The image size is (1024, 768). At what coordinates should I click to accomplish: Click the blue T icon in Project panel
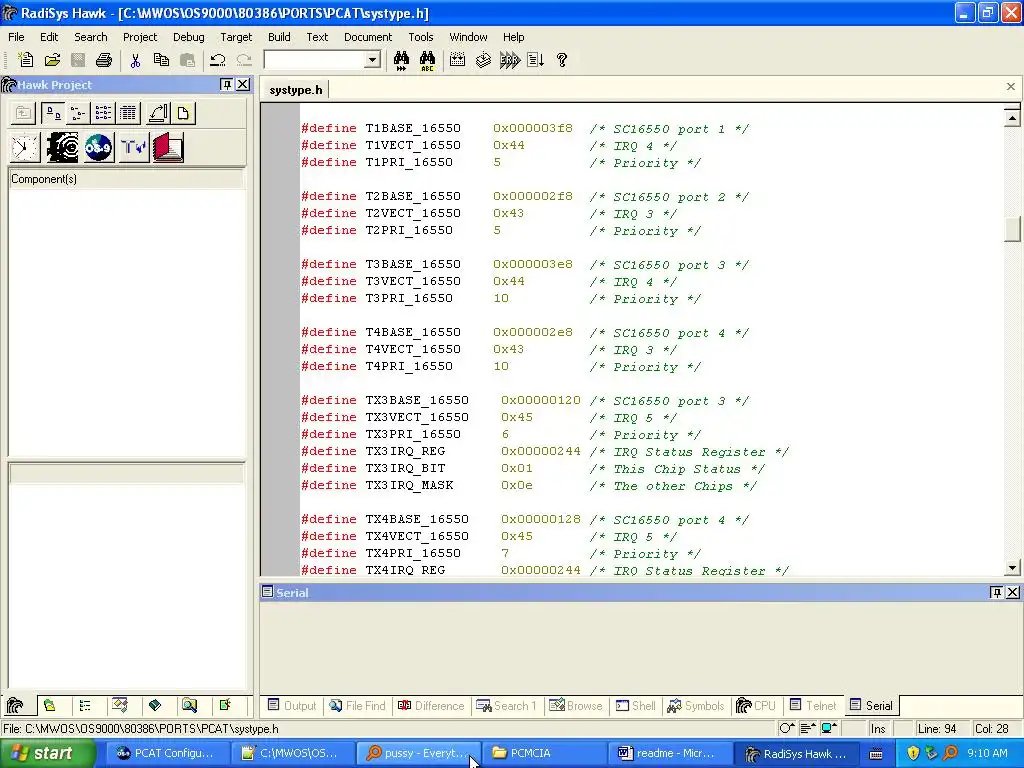[x=133, y=147]
